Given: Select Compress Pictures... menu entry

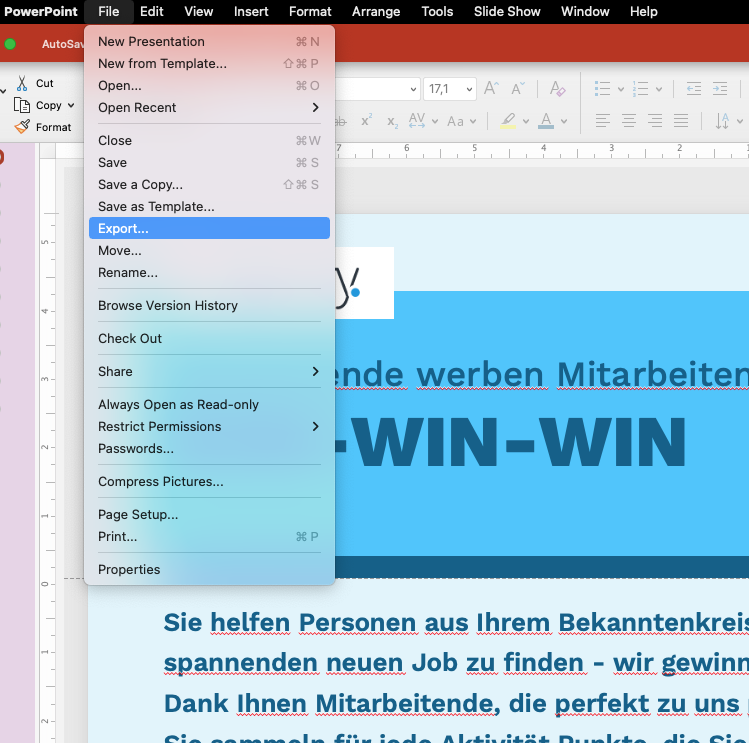Looking at the screenshot, I should tap(160, 482).
